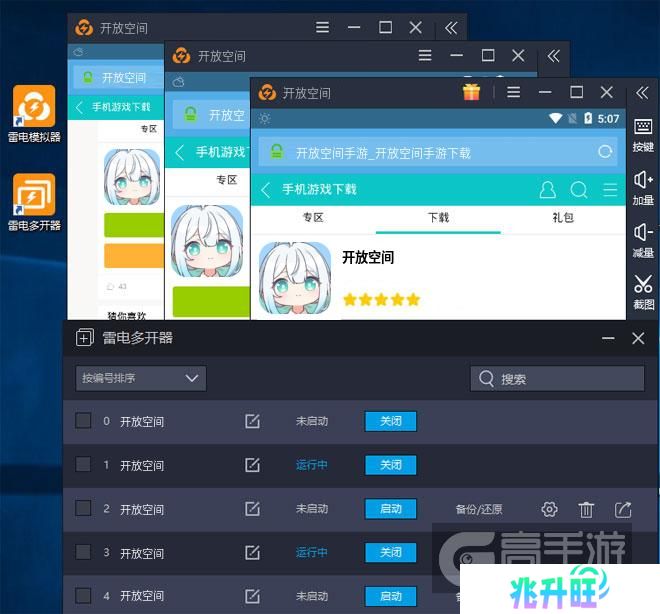The image size is (660, 614).
Task: Switch to the 礼包 tab
Action: (x=563, y=218)
